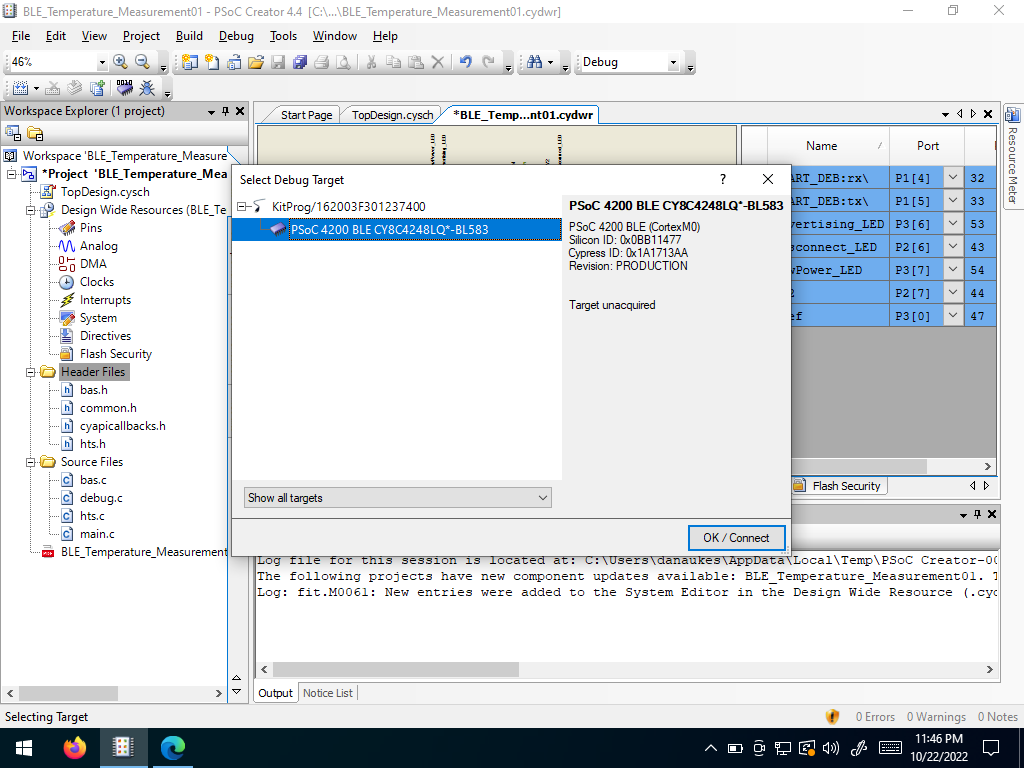Pin the Workspace Explorer panel
The height and width of the screenshot is (768, 1024).
coord(225,111)
